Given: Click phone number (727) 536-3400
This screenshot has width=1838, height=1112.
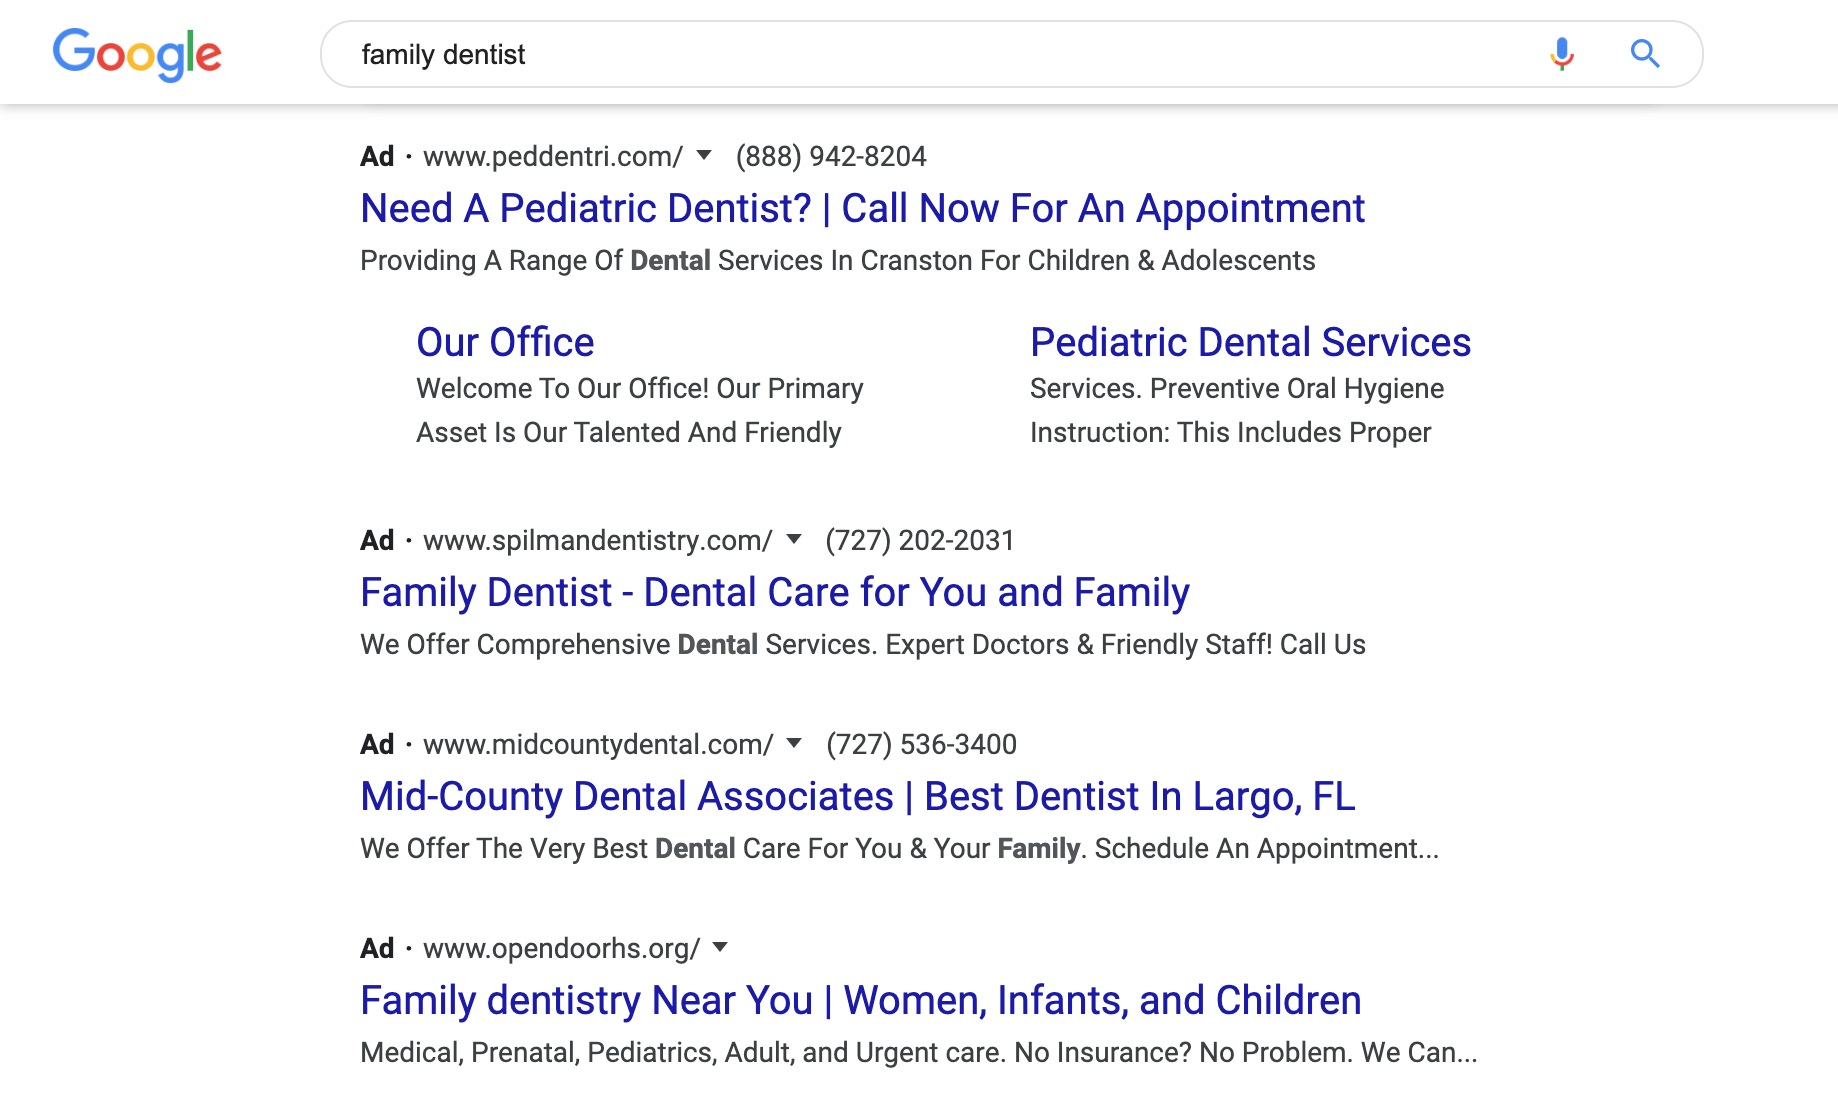Looking at the screenshot, I should [x=921, y=744].
